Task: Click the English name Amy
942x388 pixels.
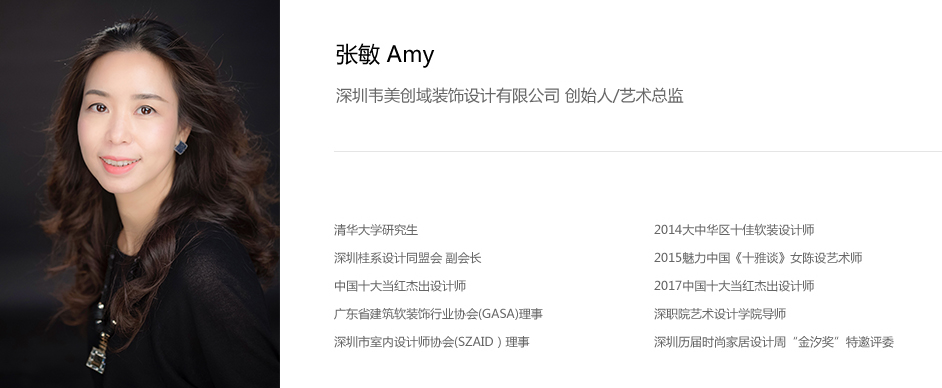Action: pos(410,55)
